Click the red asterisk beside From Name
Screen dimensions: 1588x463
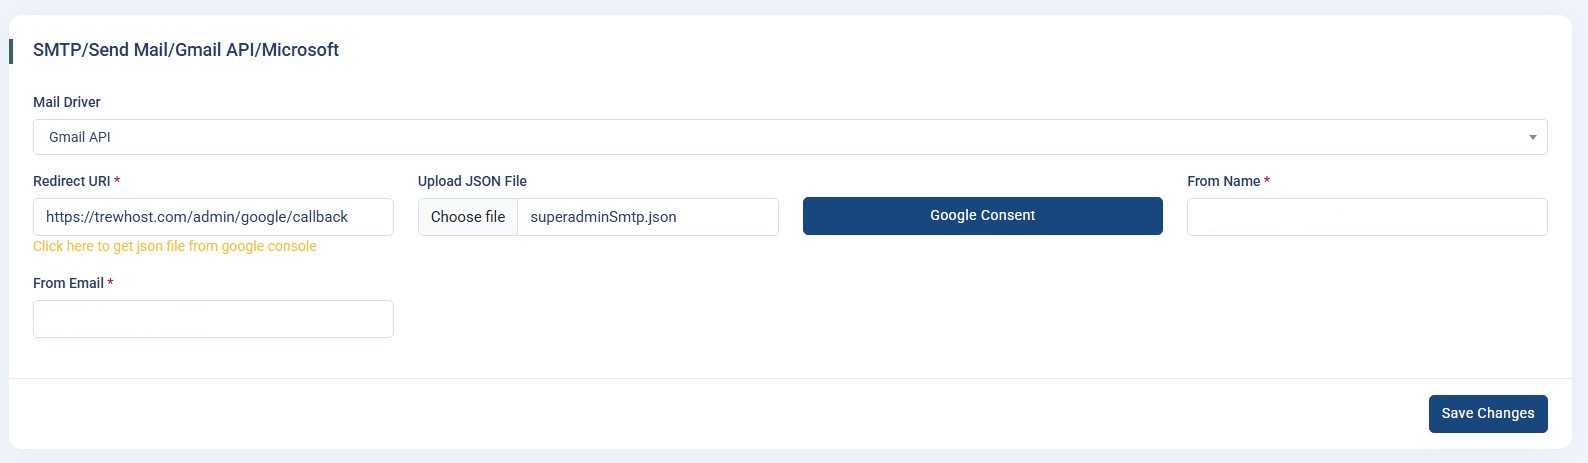pos(1267,181)
